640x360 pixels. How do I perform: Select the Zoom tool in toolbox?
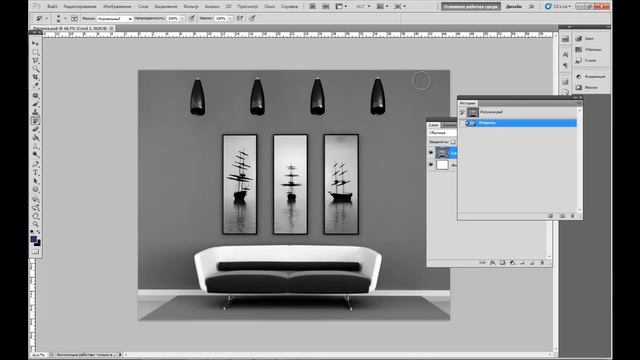pyautogui.click(x=36, y=224)
